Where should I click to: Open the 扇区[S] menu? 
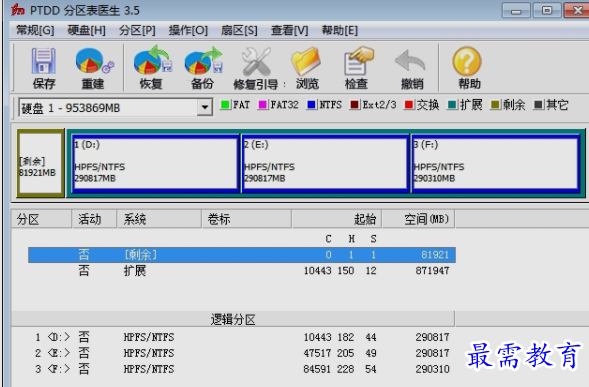[239, 30]
